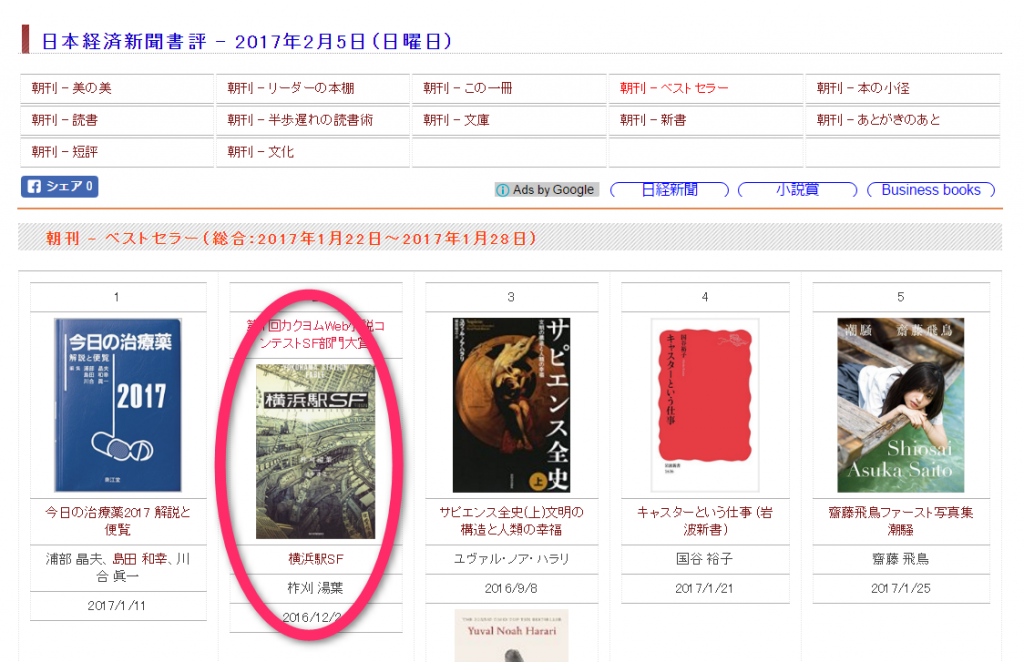Switch to the 朝刊 - 文庫 tab
Viewport: 1024px width, 662px height.
[x=456, y=120]
